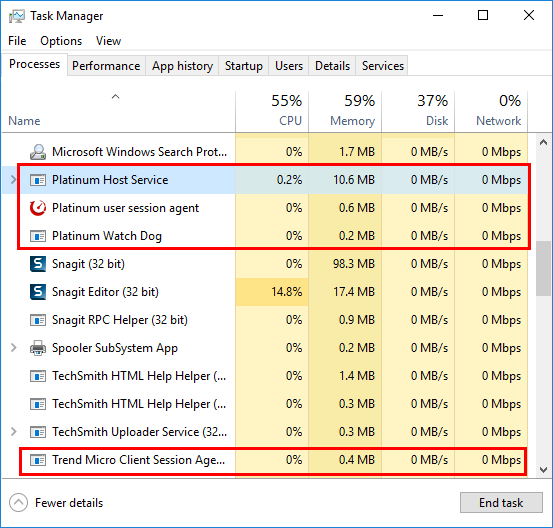Click the Snagit (32 bit) icon

(x=38, y=264)
